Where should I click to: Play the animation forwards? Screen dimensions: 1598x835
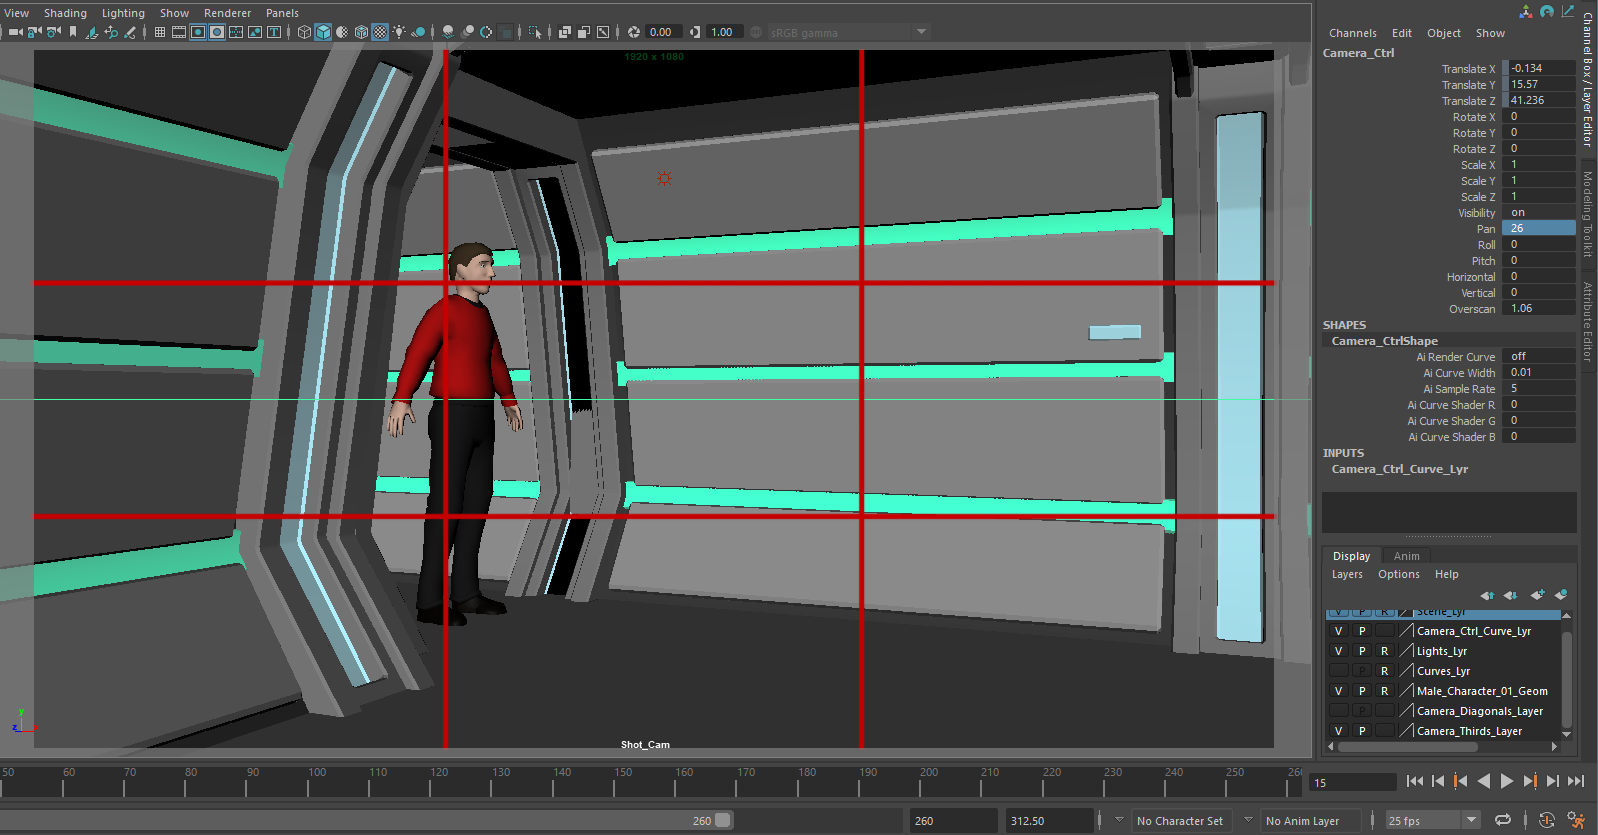click(x=1506, y=781)
